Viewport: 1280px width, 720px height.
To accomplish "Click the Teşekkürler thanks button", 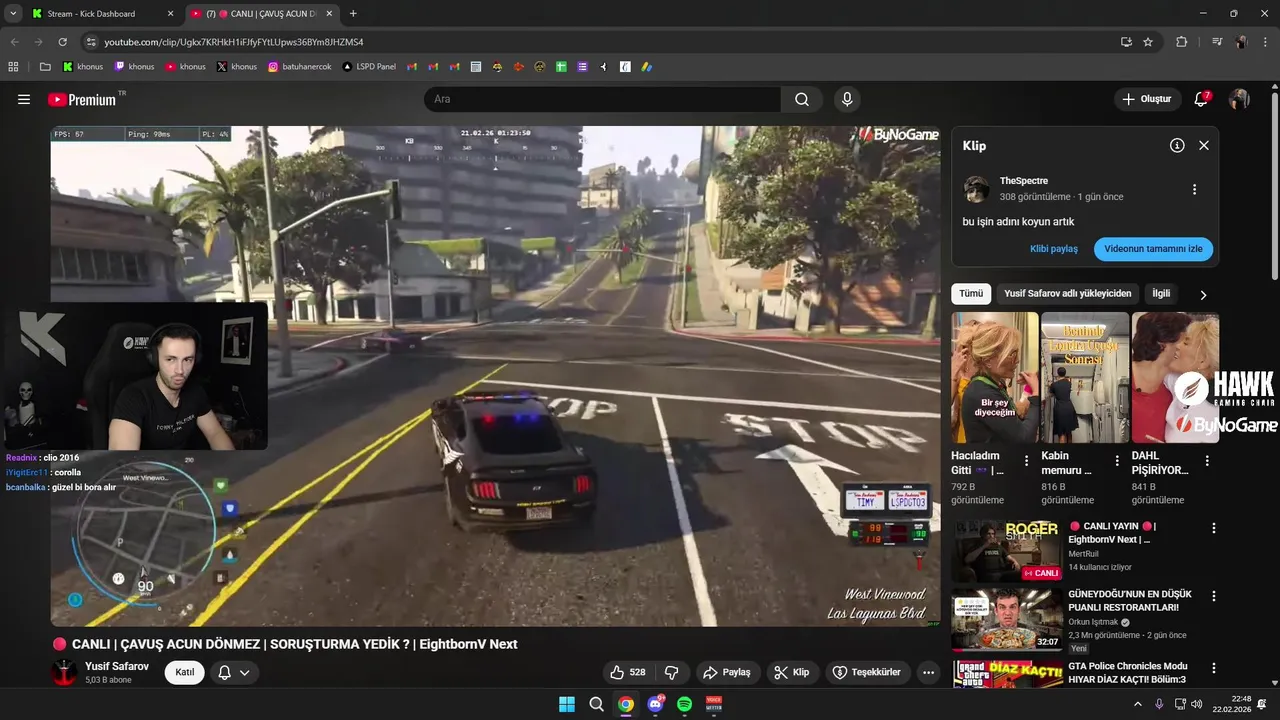I will coord(867,672).
